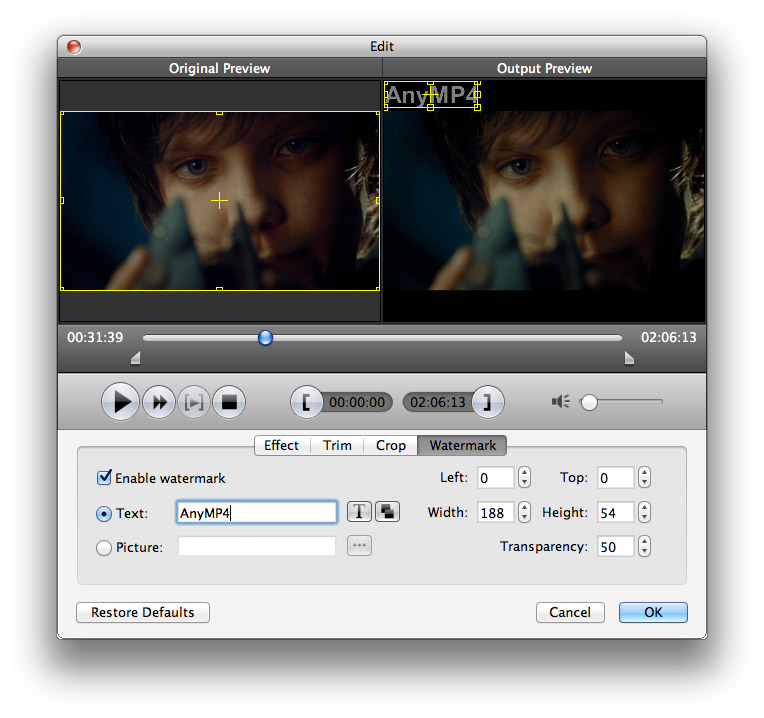Mute the volume speaker icon
The width and height of the screenshot is (764, 718).
click(x=560, y=402)
